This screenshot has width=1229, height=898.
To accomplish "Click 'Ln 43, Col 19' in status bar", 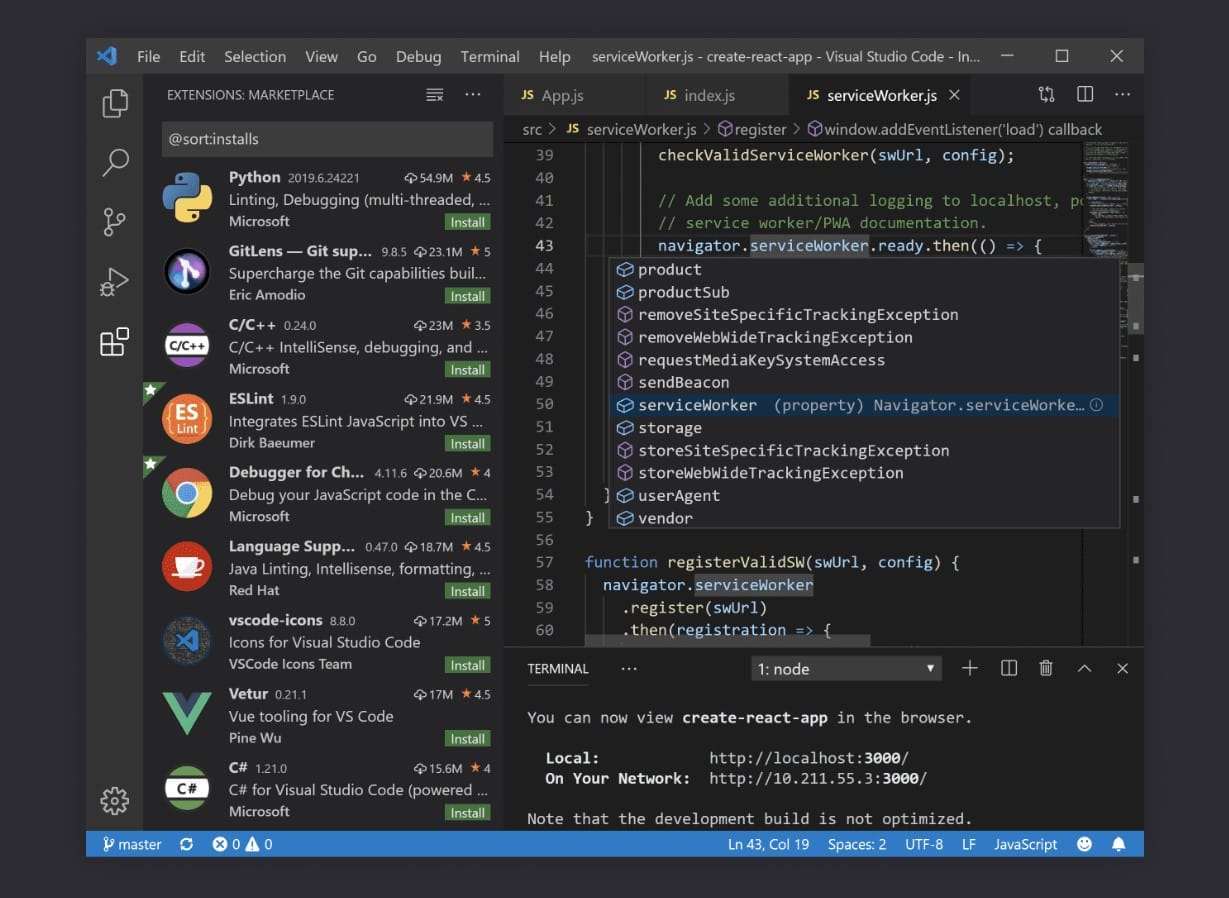I will [768, 844].
